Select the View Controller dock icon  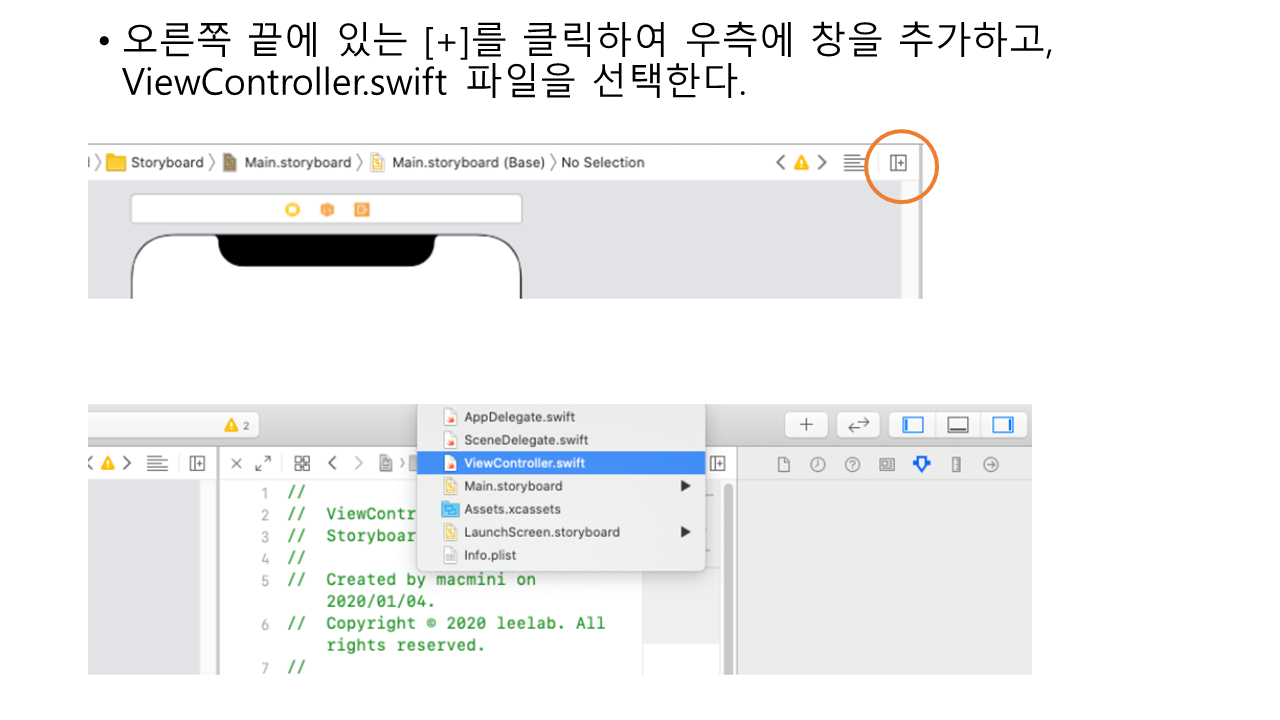[x=292, y=209]
